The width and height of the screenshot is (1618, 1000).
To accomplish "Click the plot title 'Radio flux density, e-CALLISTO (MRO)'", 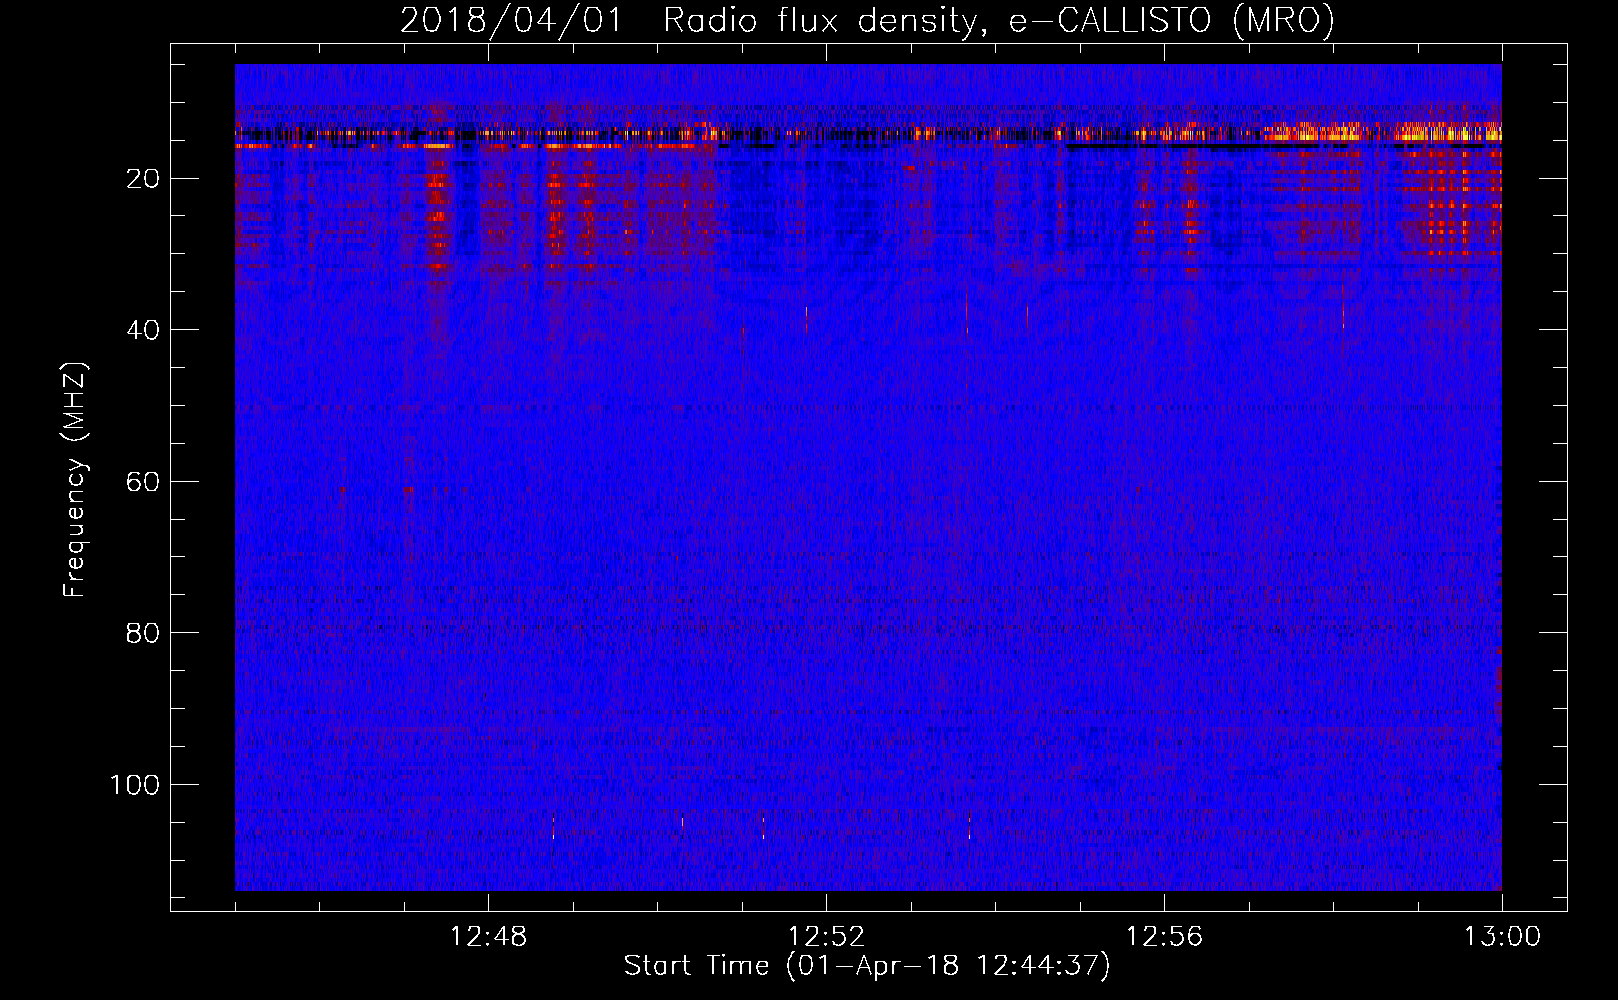I will click(998, 20).
